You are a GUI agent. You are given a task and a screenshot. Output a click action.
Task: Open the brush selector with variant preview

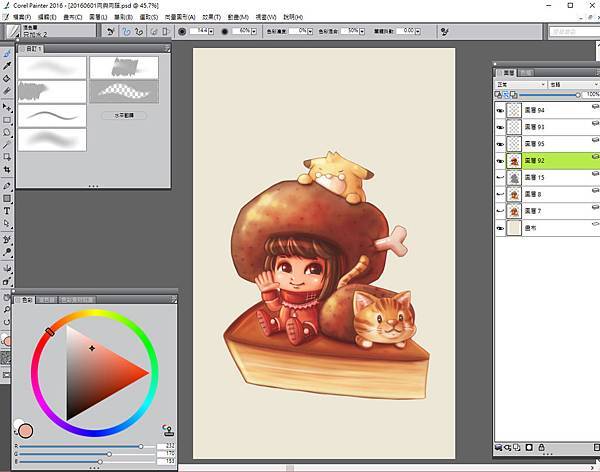tap(51, 31)
